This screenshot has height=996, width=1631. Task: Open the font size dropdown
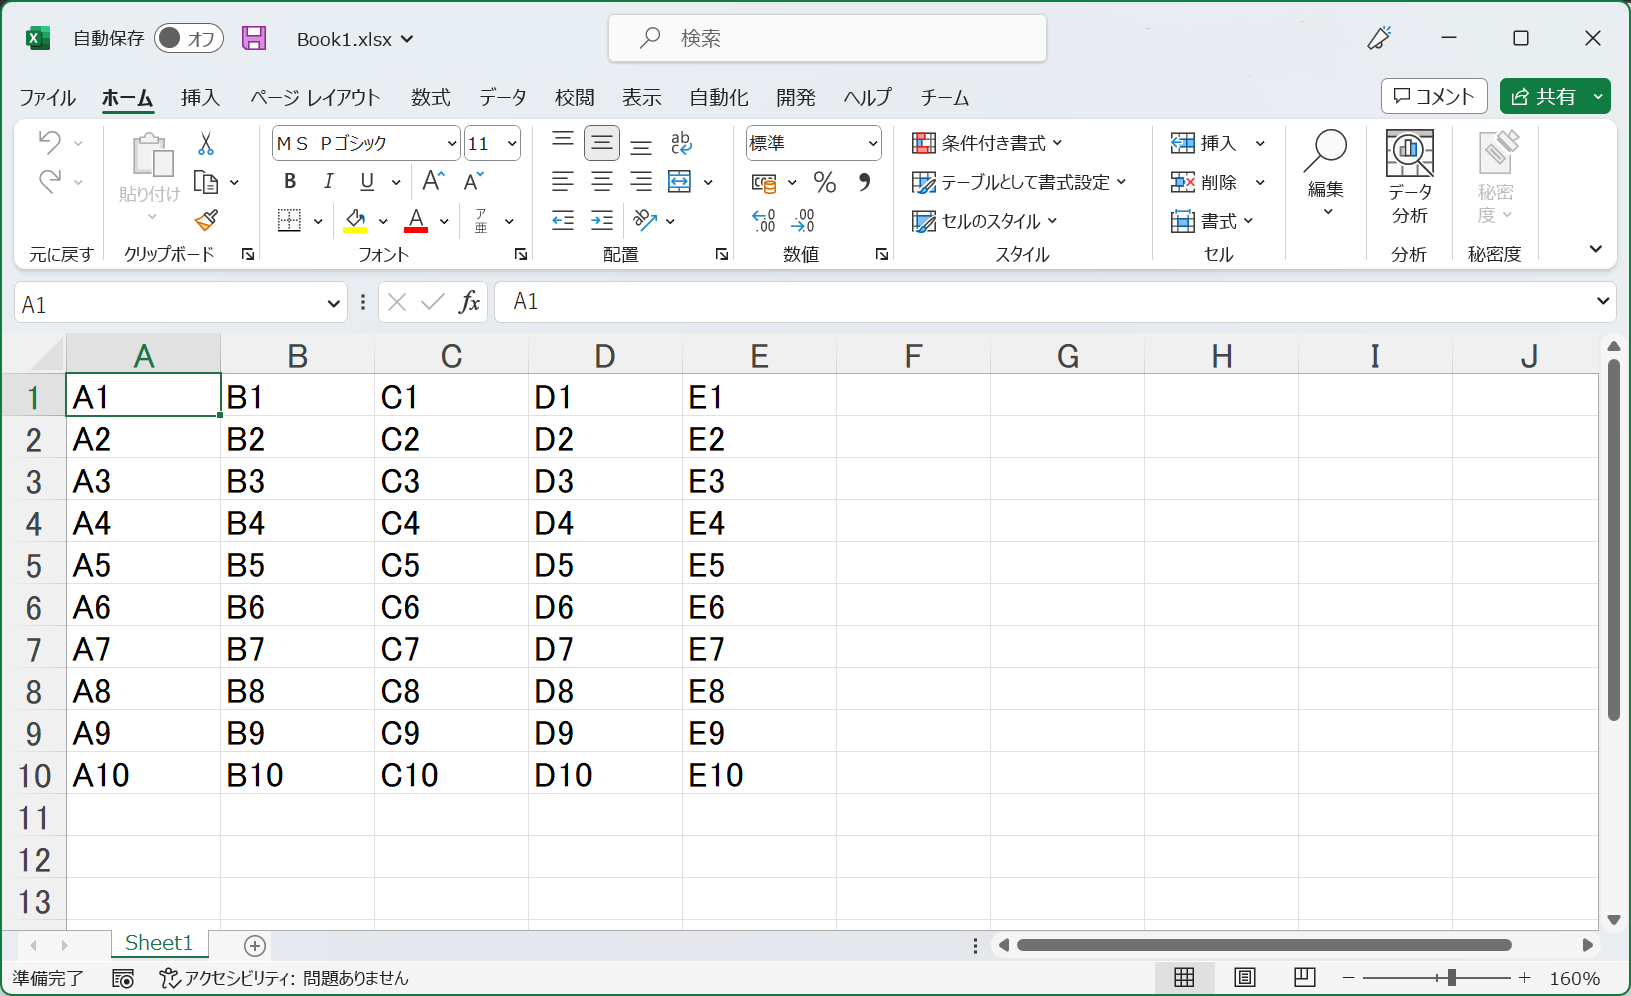(513, 144)
